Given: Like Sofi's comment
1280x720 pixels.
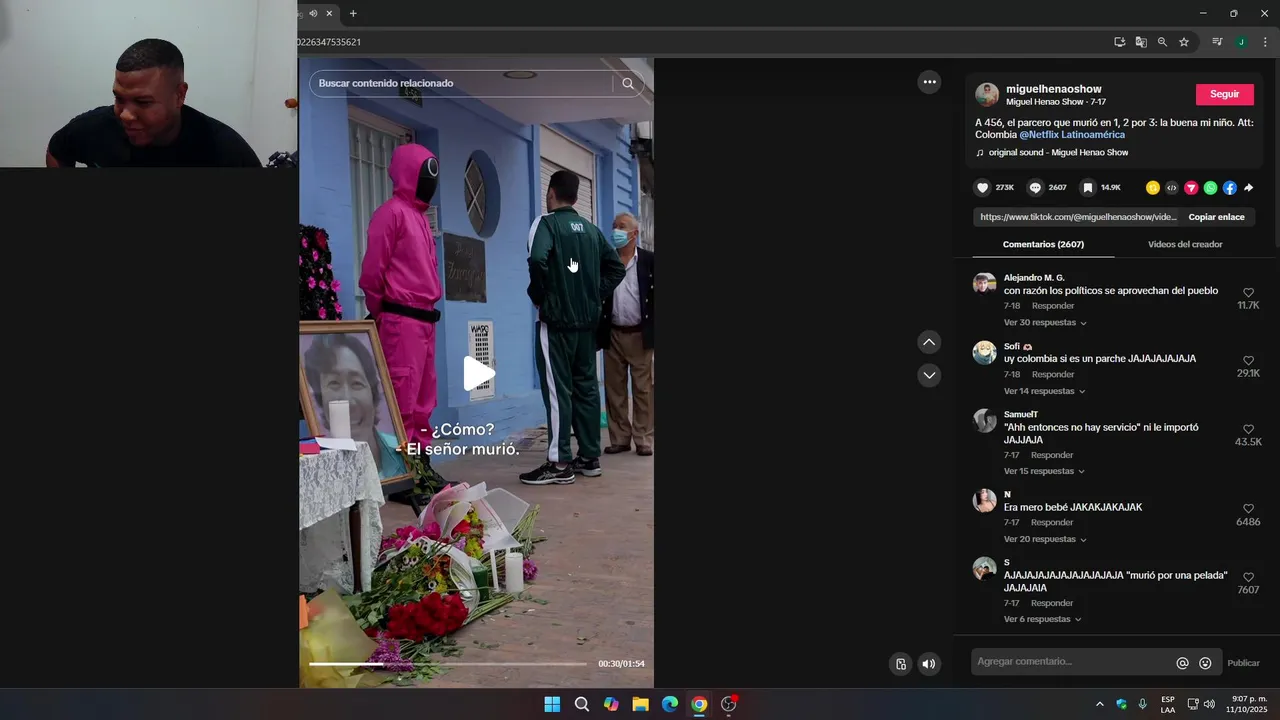Looking at the screenshot, I should [1248, 361].
